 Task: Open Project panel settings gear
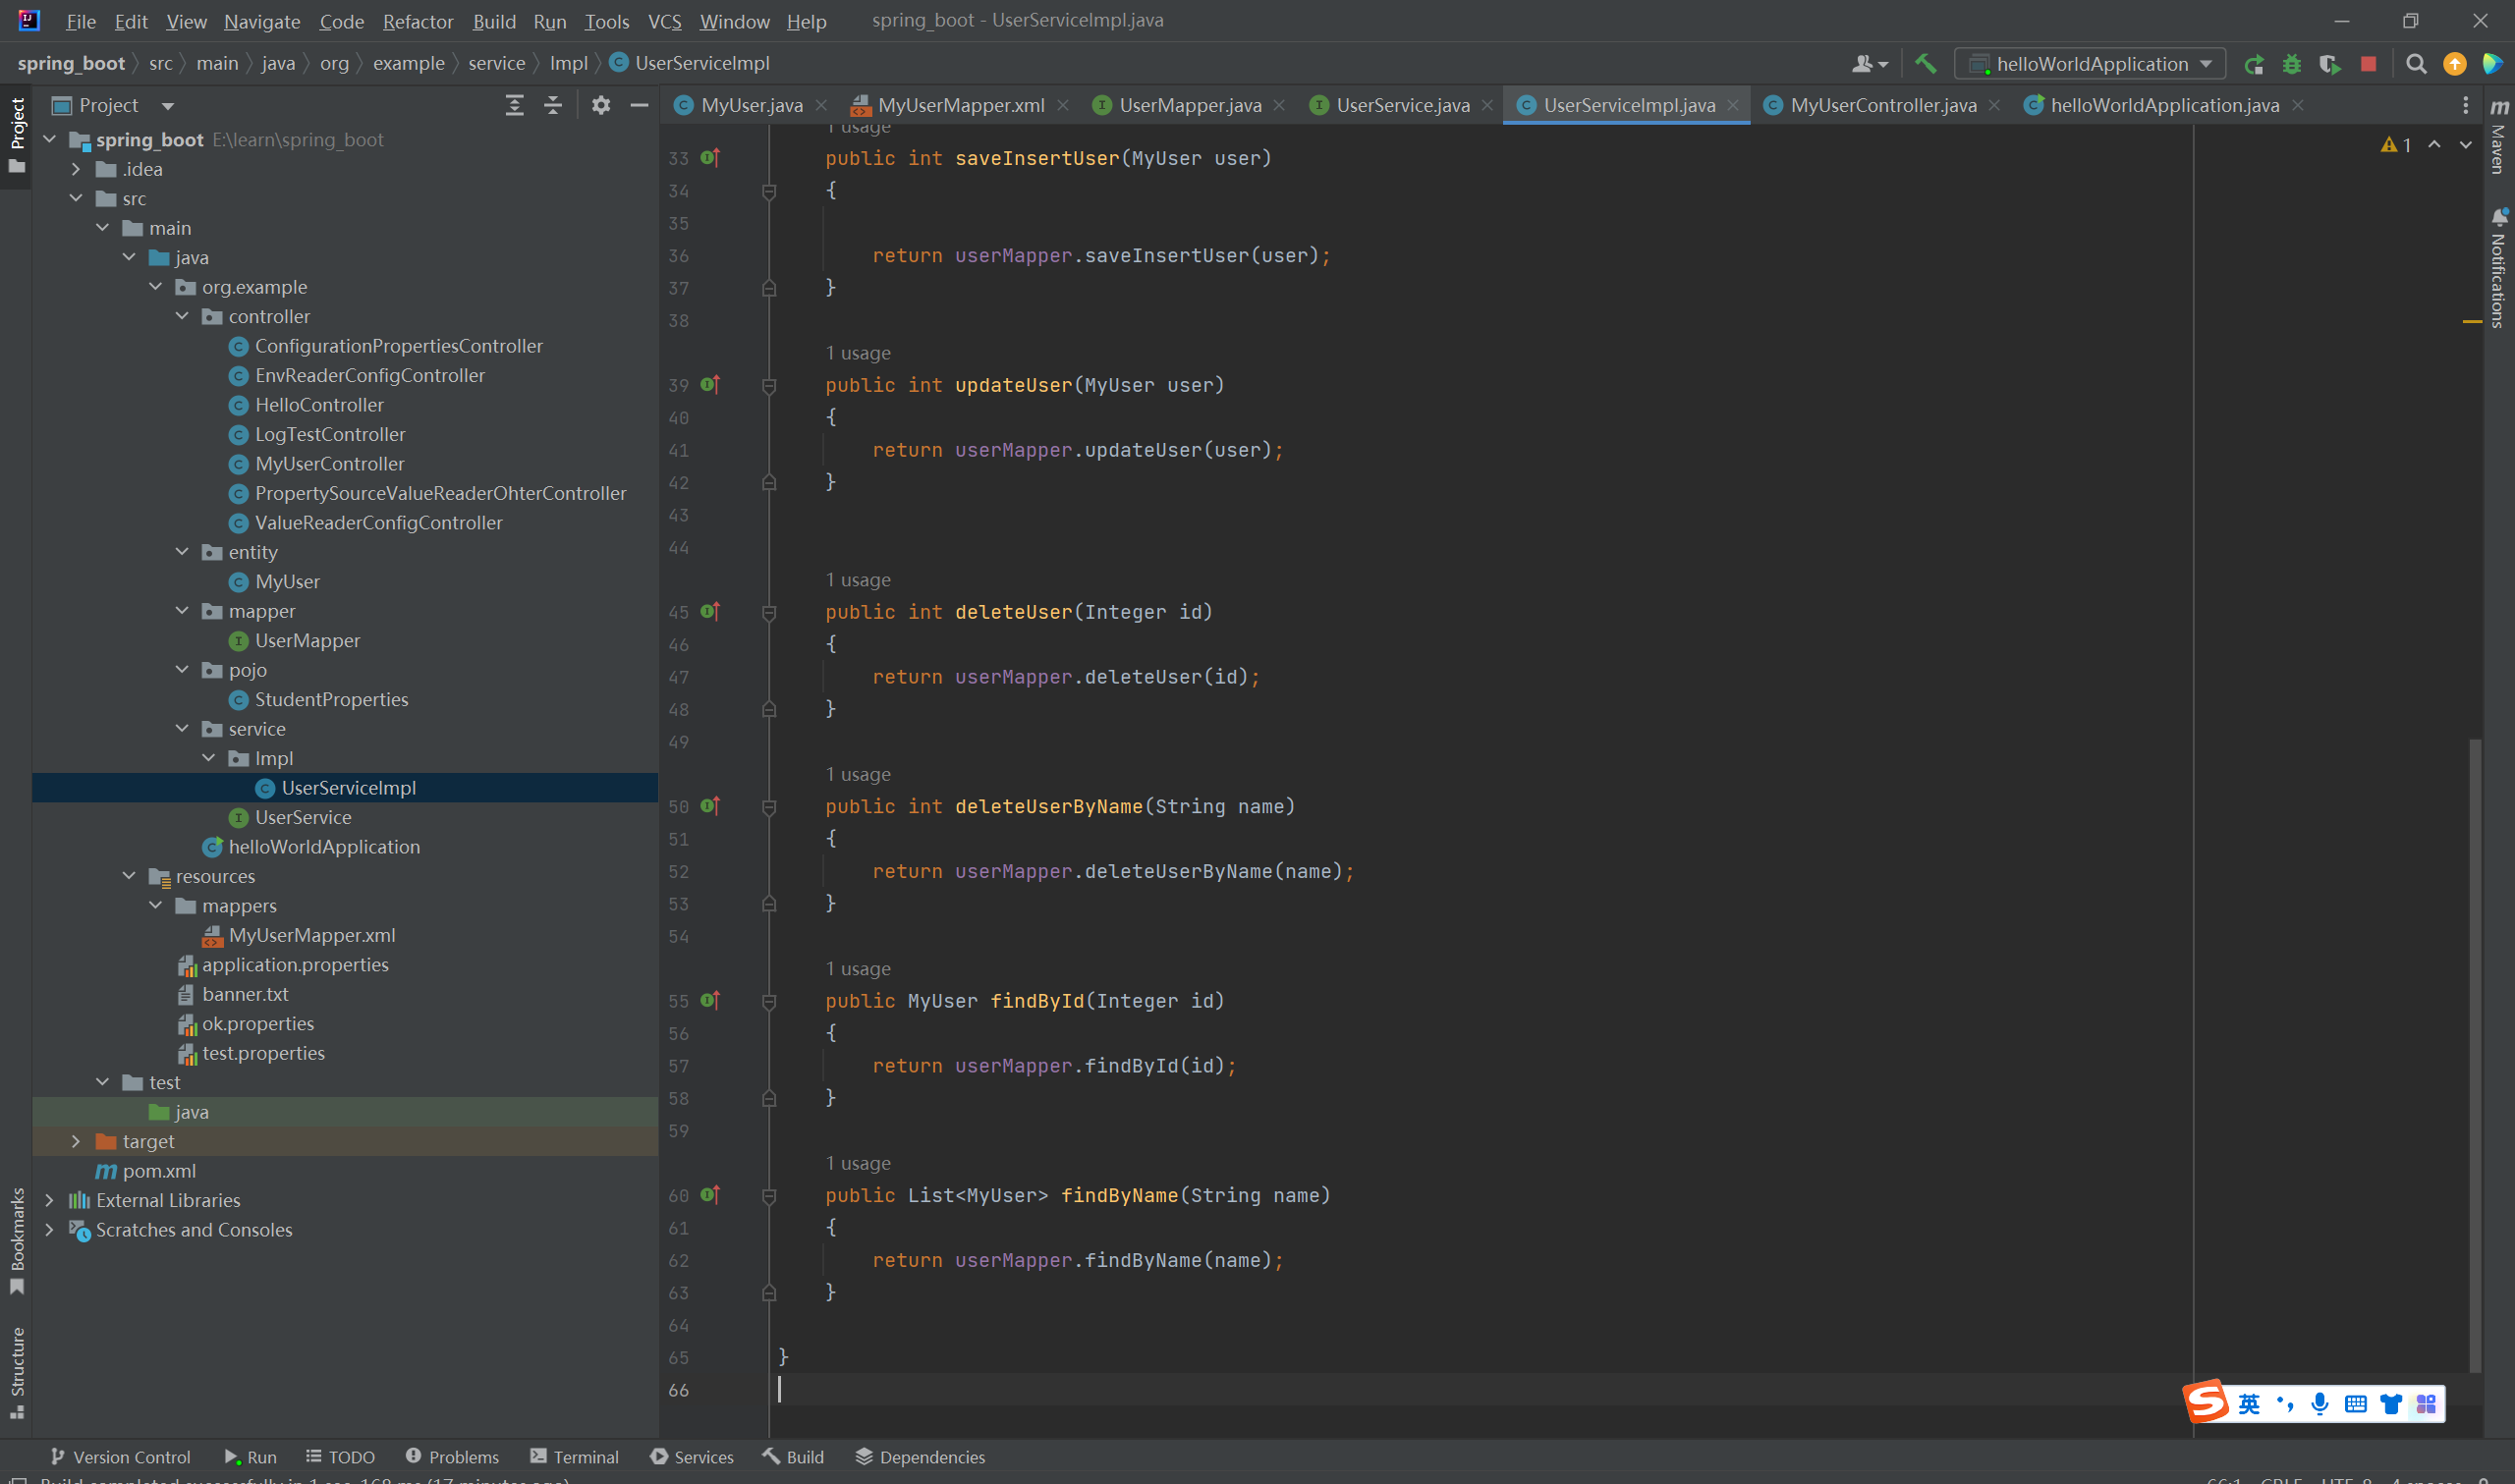(x=601, y=105)
